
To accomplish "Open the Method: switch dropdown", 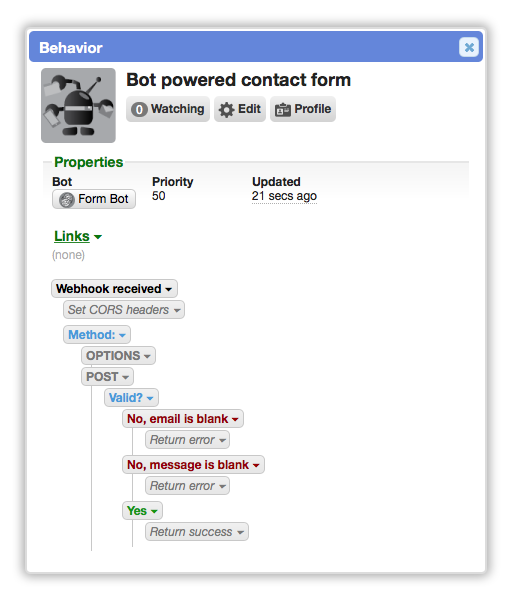I will coord(97,335).
